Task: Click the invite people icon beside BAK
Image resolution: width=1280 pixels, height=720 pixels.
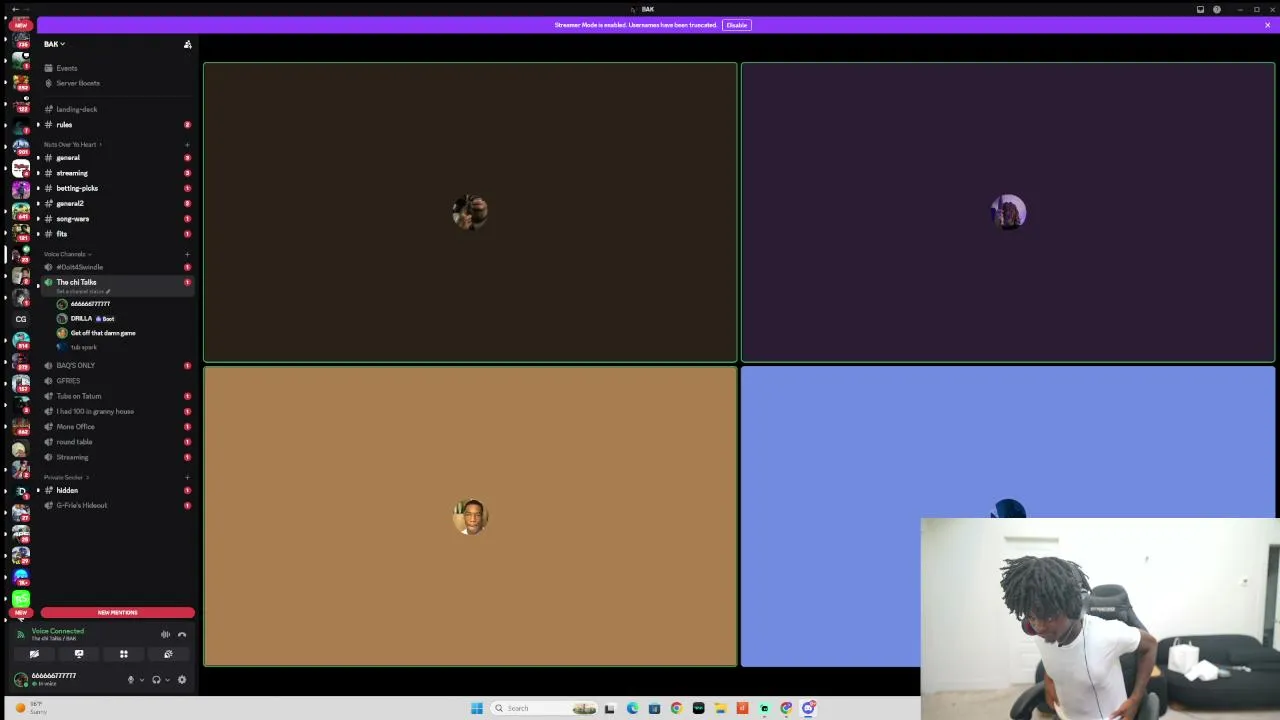Action: click(187, 44)
